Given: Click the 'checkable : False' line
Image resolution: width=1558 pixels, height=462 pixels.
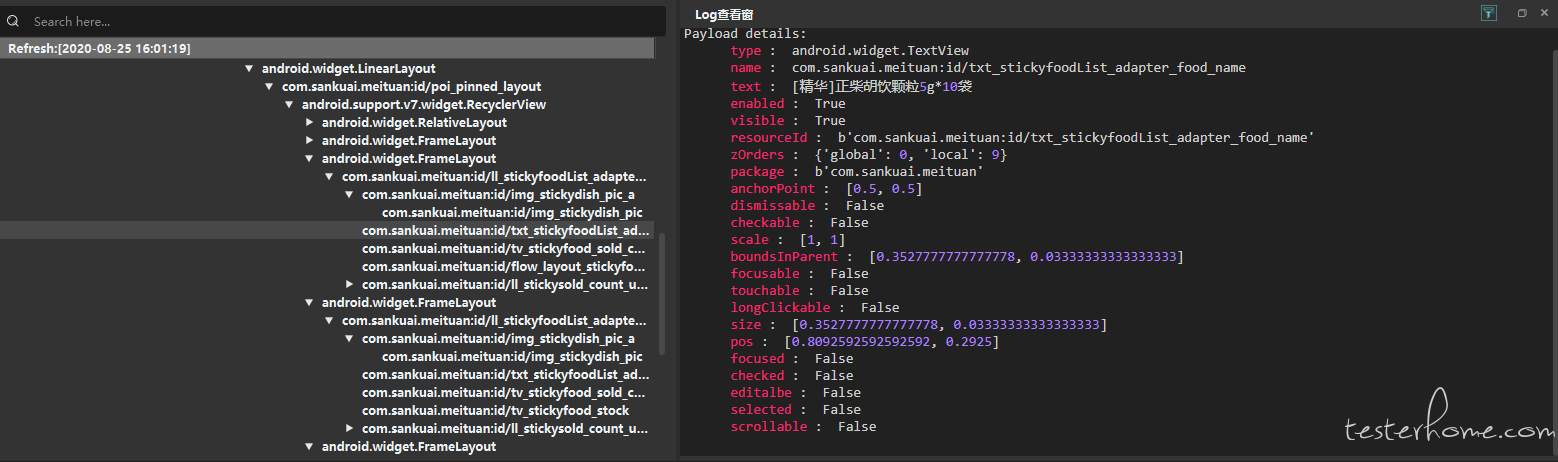Looking at the screenshot, I should 800,223.
